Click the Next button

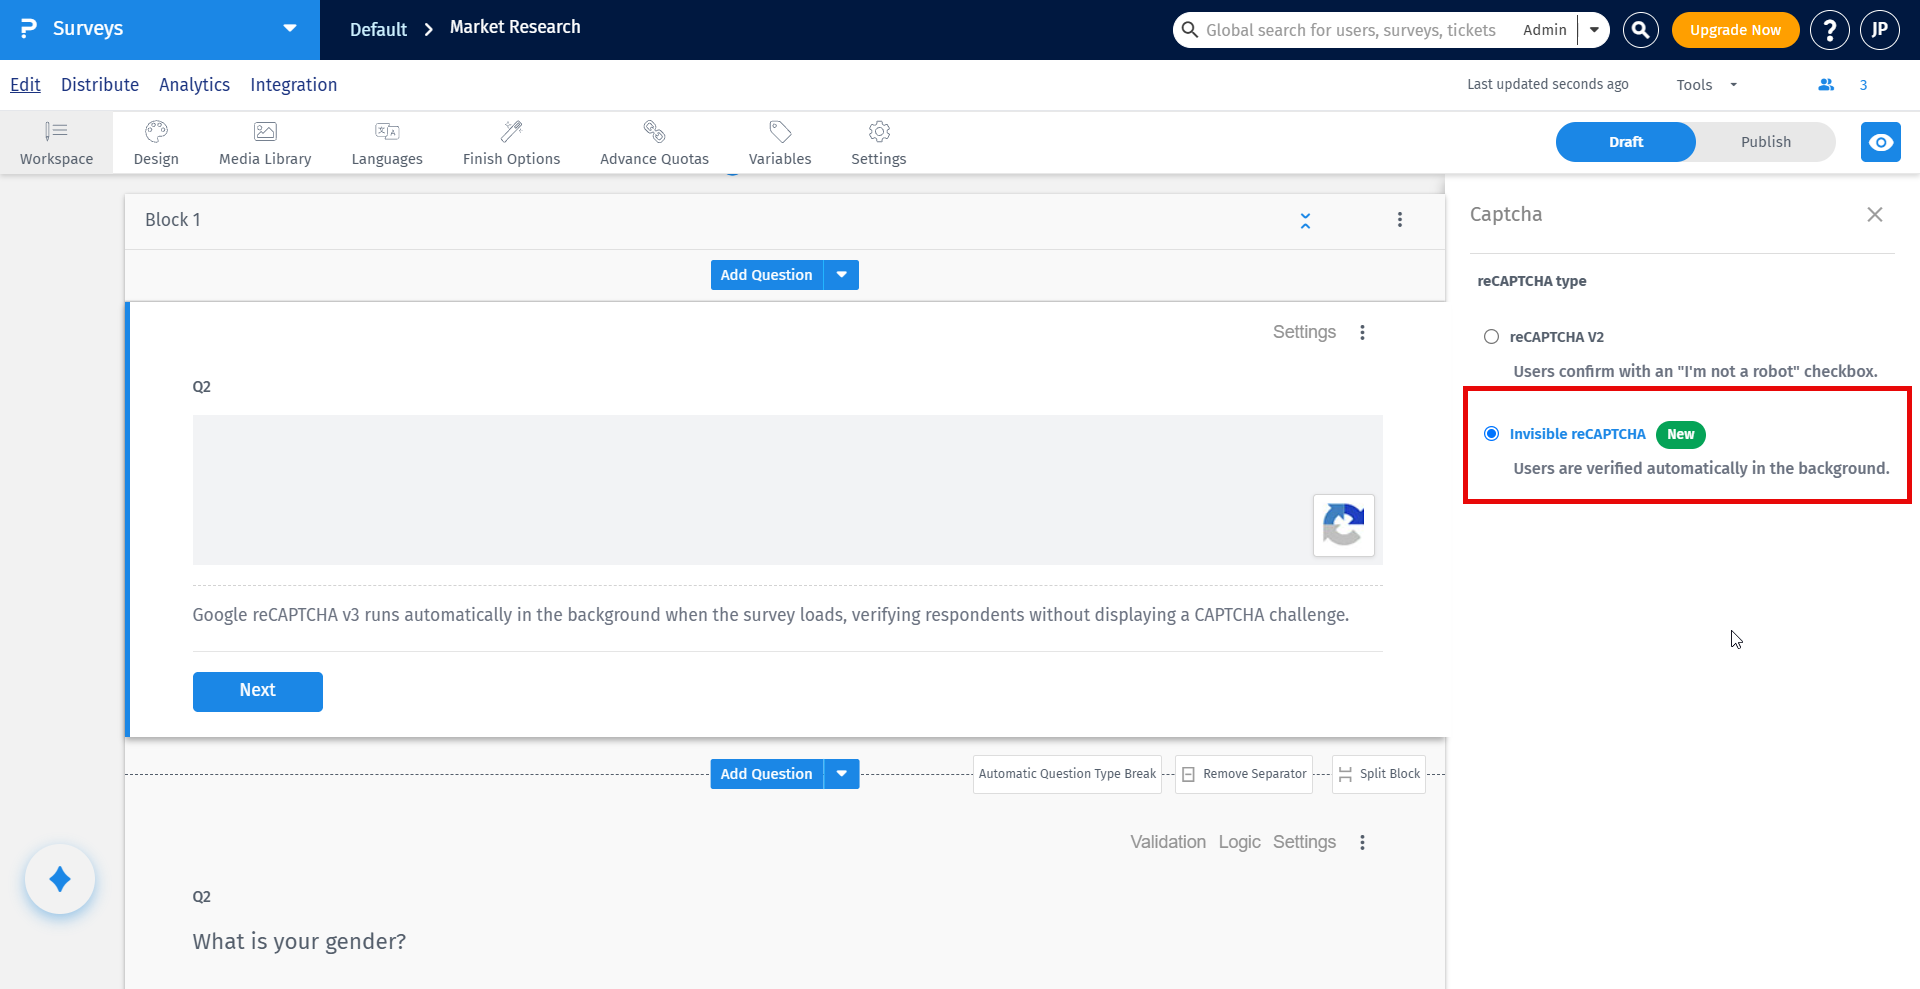pyautogui.click(x=258, y=691)
